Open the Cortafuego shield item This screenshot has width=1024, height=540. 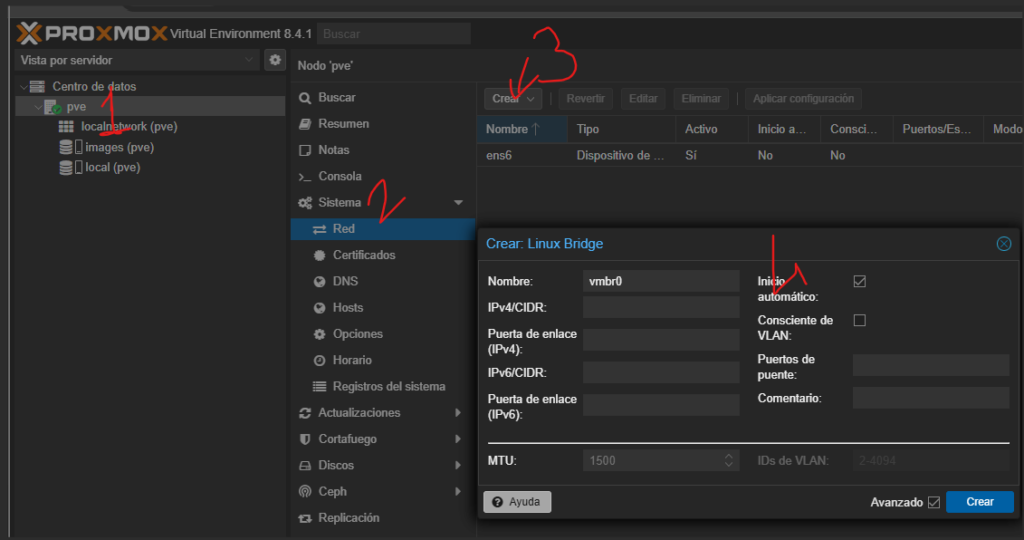pos(306,439)
